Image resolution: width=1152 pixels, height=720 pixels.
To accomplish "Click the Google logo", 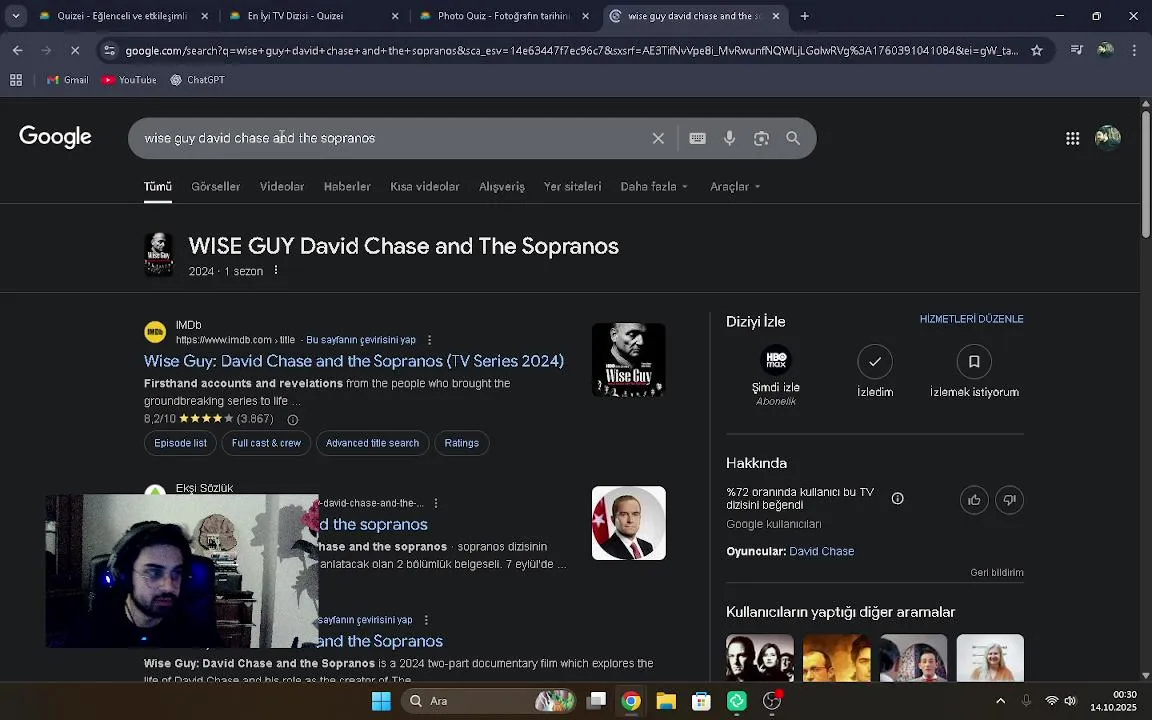I will click(55, 137).
